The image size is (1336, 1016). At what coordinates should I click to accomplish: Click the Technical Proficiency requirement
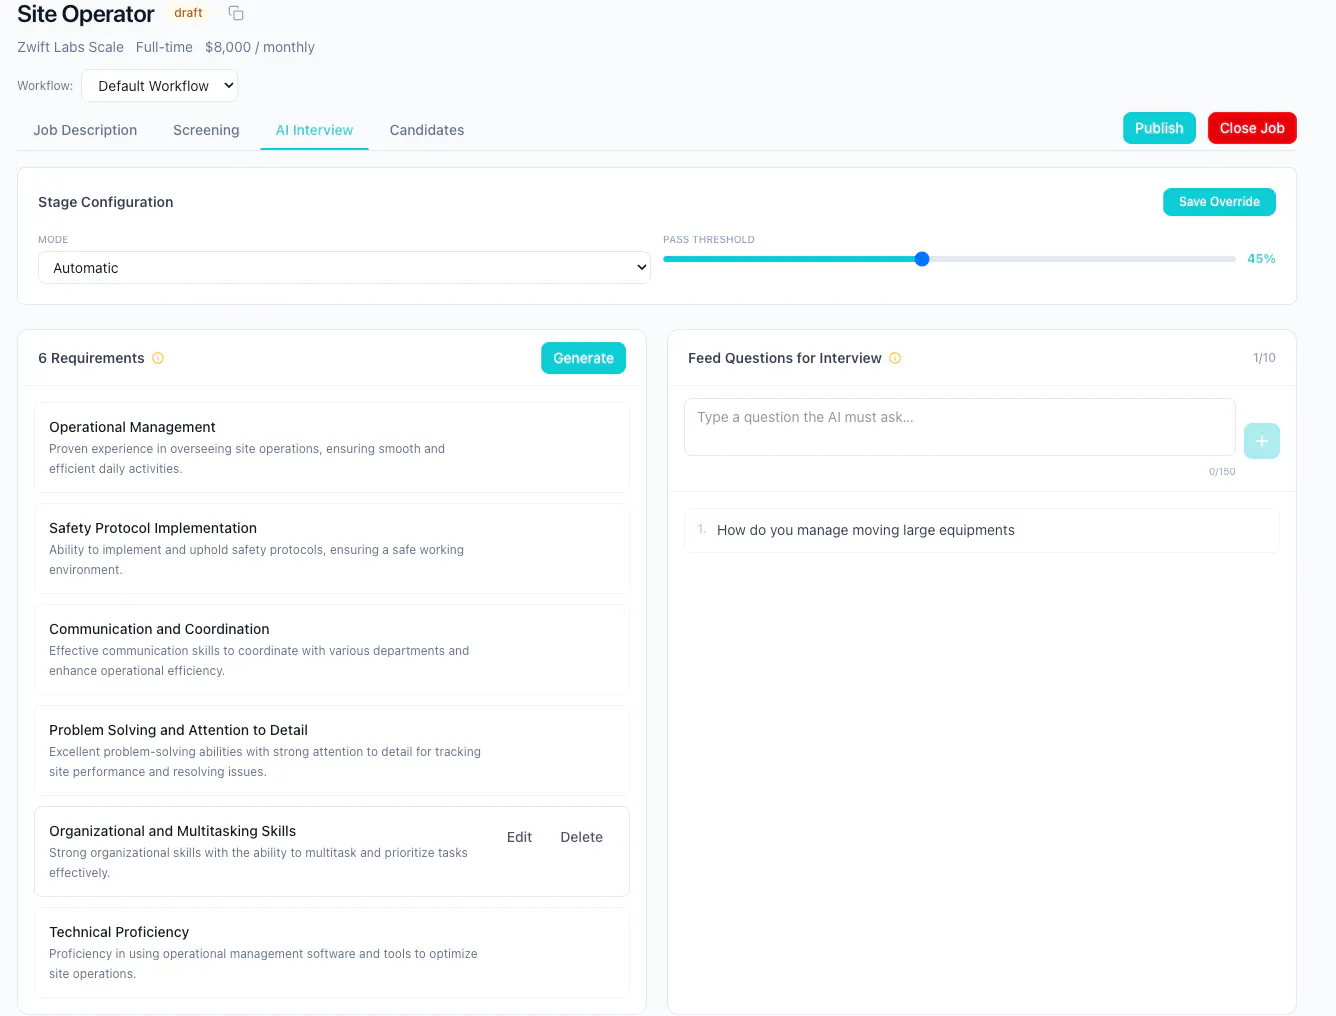click(x=332, y=952)
